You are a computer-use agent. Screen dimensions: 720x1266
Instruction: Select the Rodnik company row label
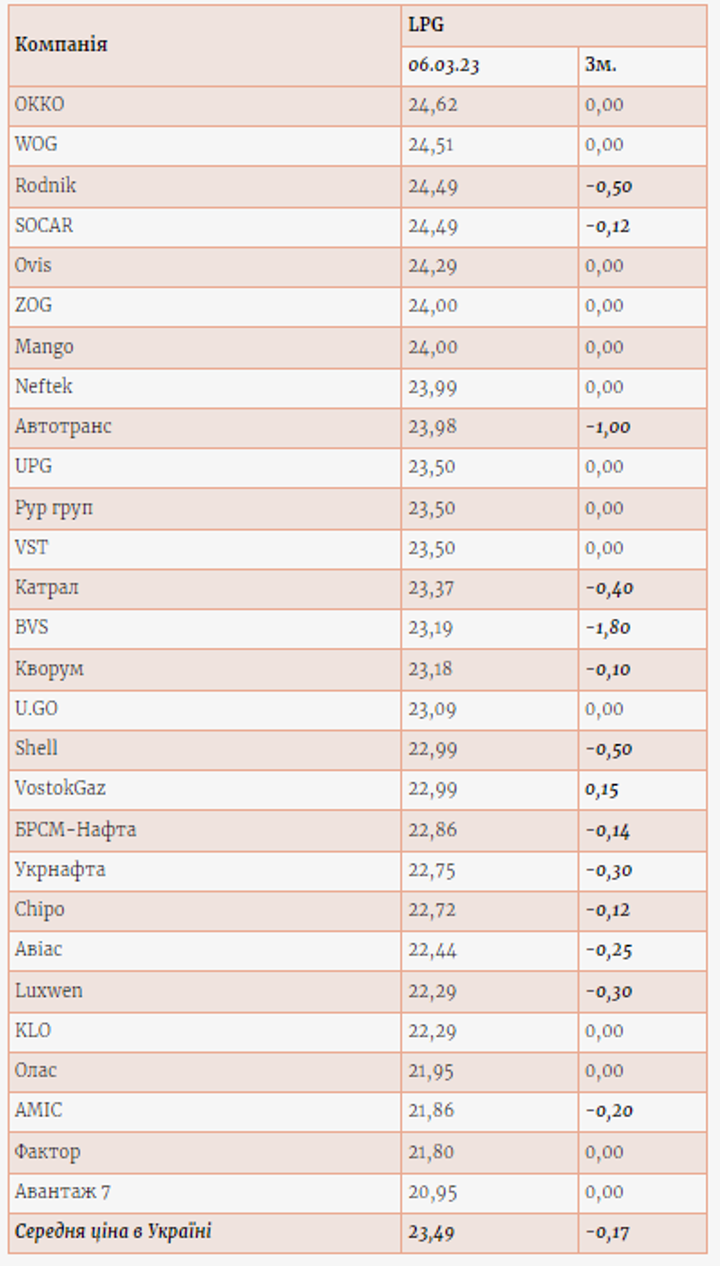(x=45, y=185)
